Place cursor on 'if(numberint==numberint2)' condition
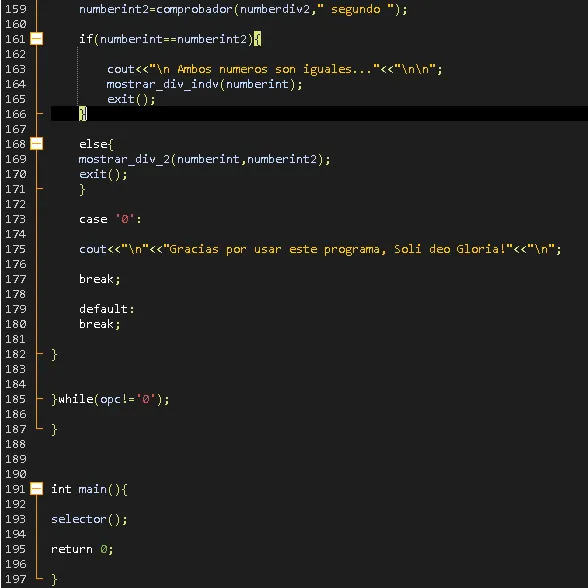 (x=166, y=39)
